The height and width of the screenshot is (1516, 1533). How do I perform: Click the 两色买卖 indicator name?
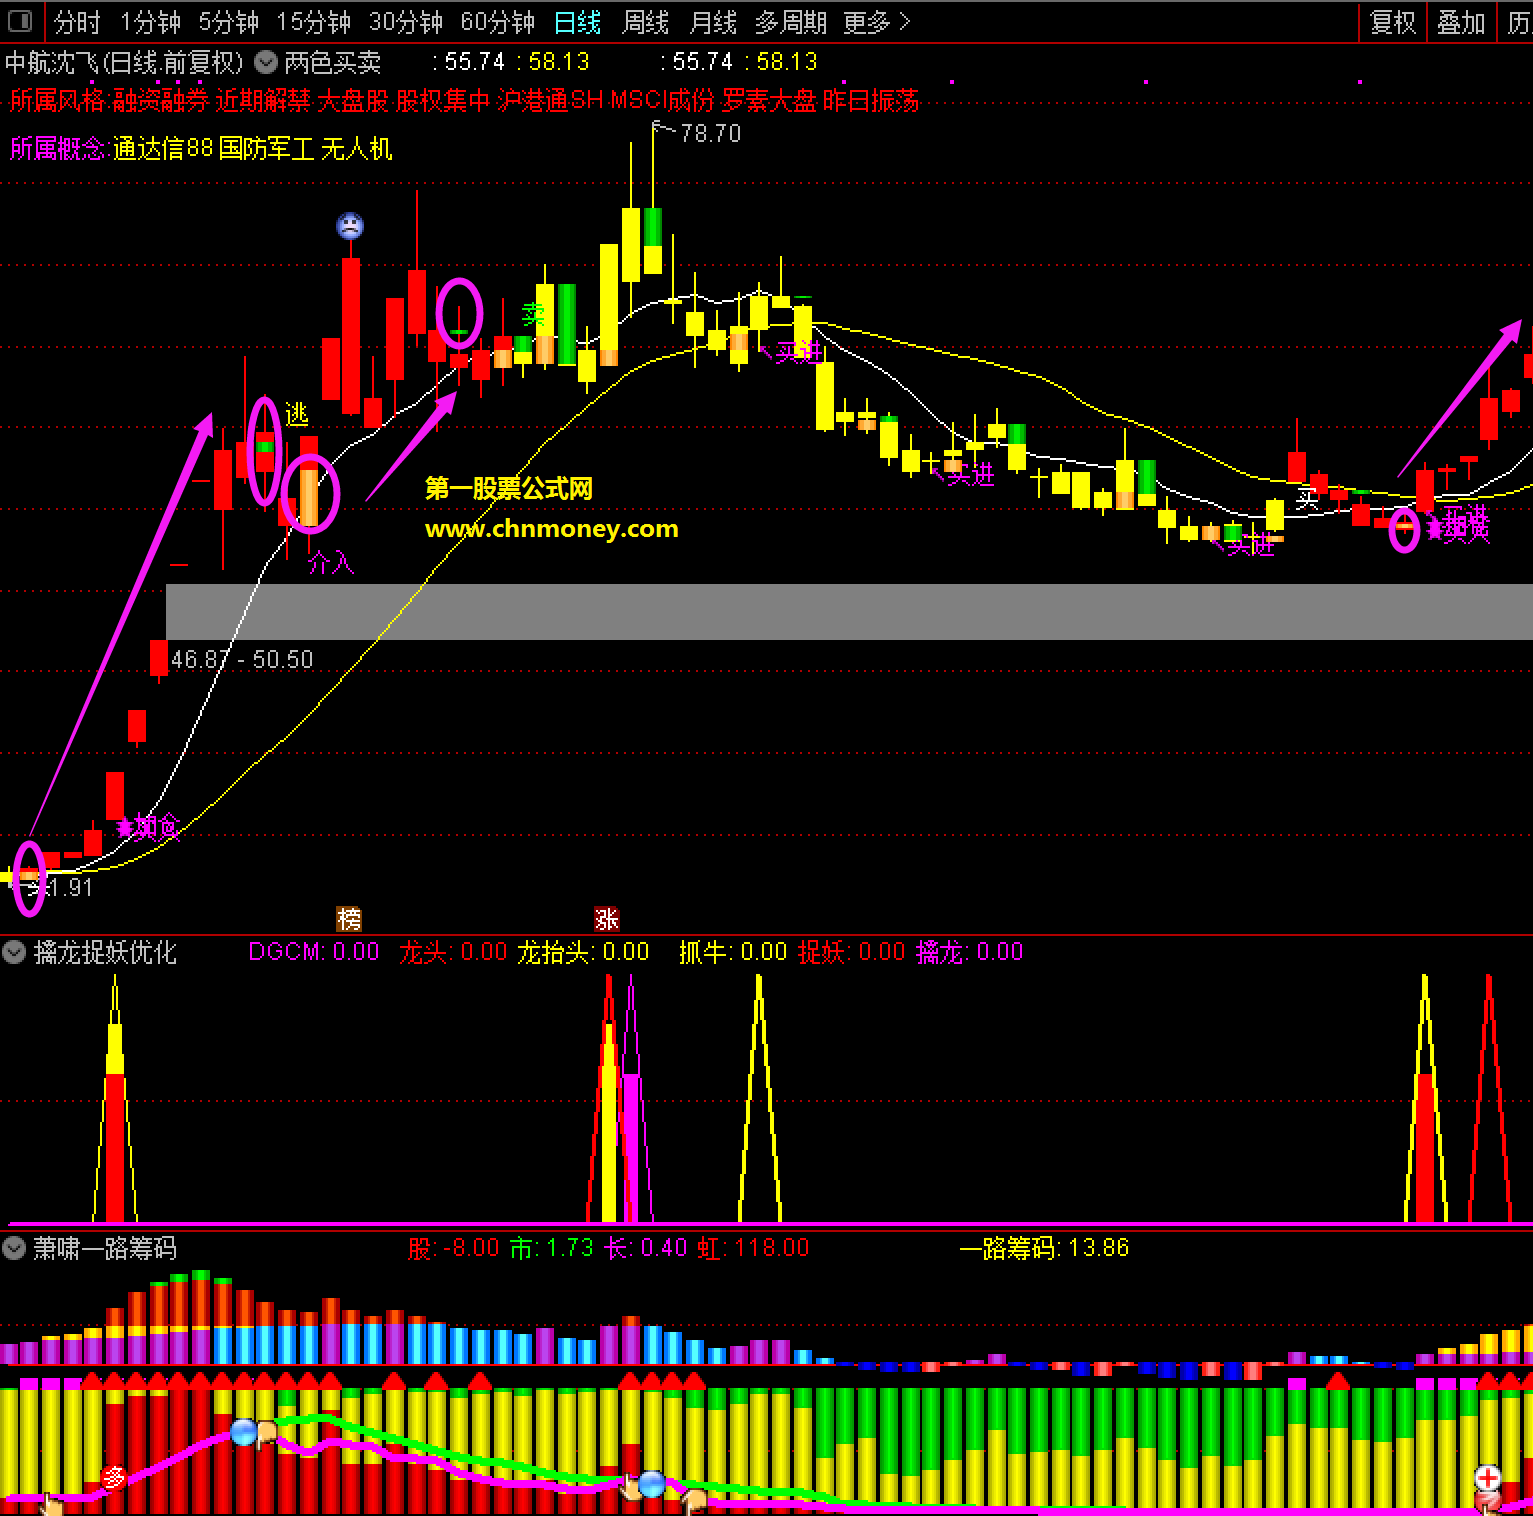click(333, 62)
